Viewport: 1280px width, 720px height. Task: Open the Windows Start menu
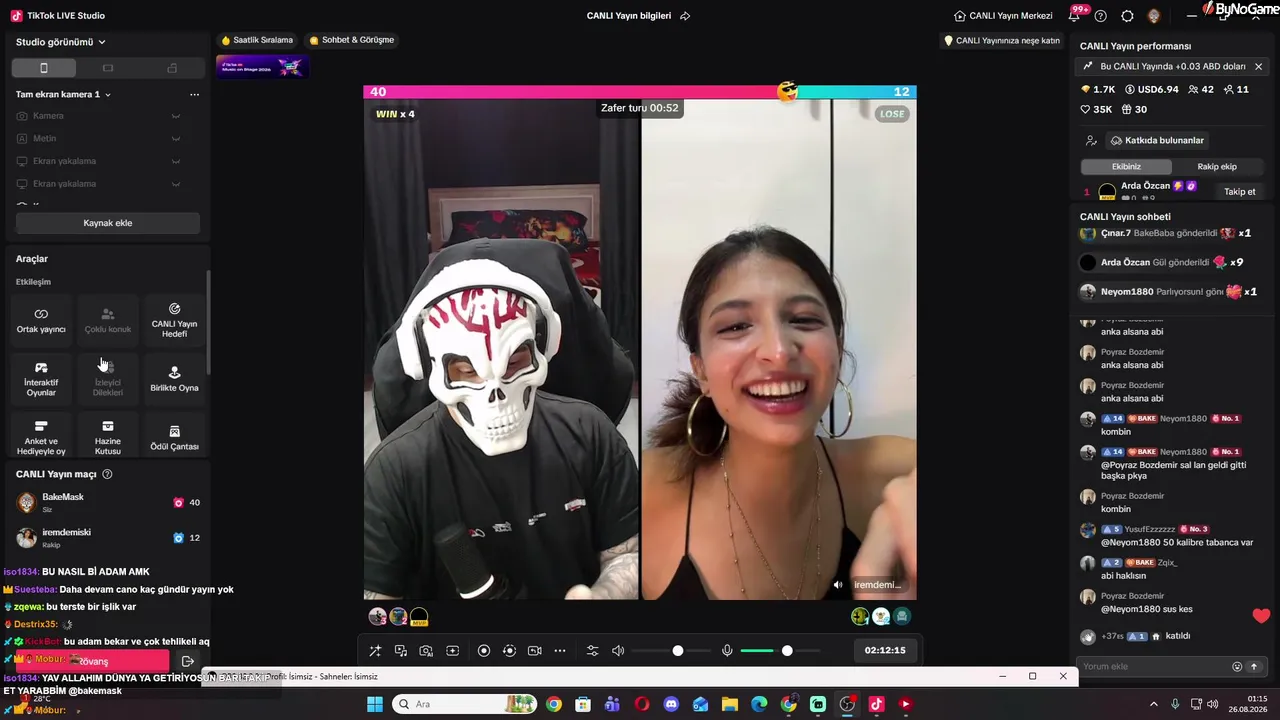coord(375,704)
